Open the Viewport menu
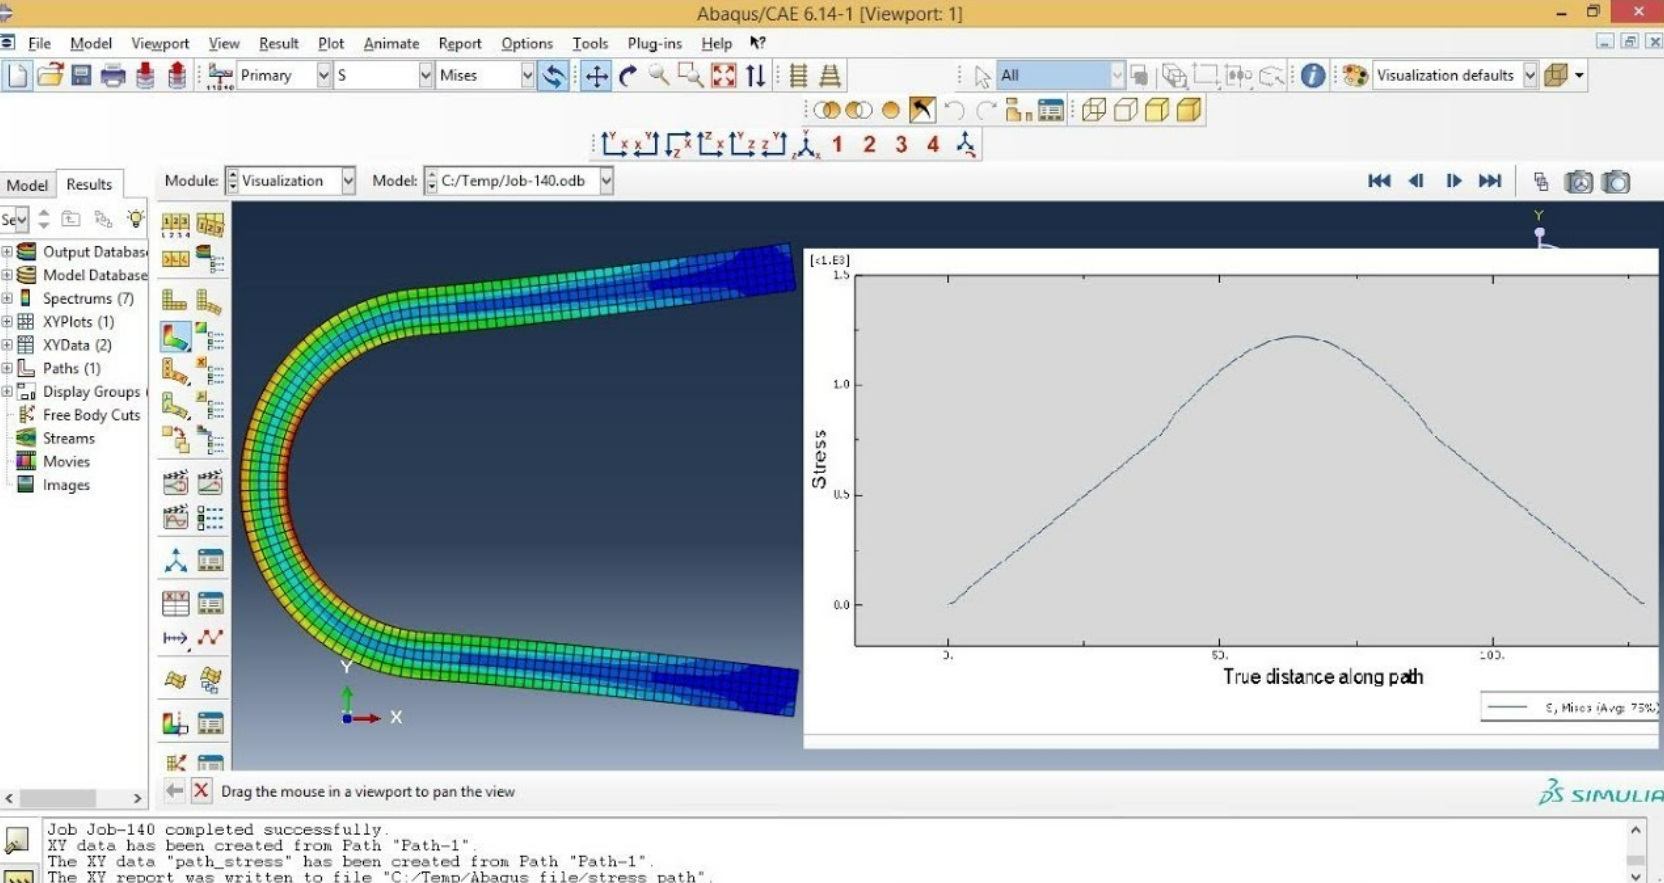The width and height of the screenshot is (1664, 883). click(160, 43)
